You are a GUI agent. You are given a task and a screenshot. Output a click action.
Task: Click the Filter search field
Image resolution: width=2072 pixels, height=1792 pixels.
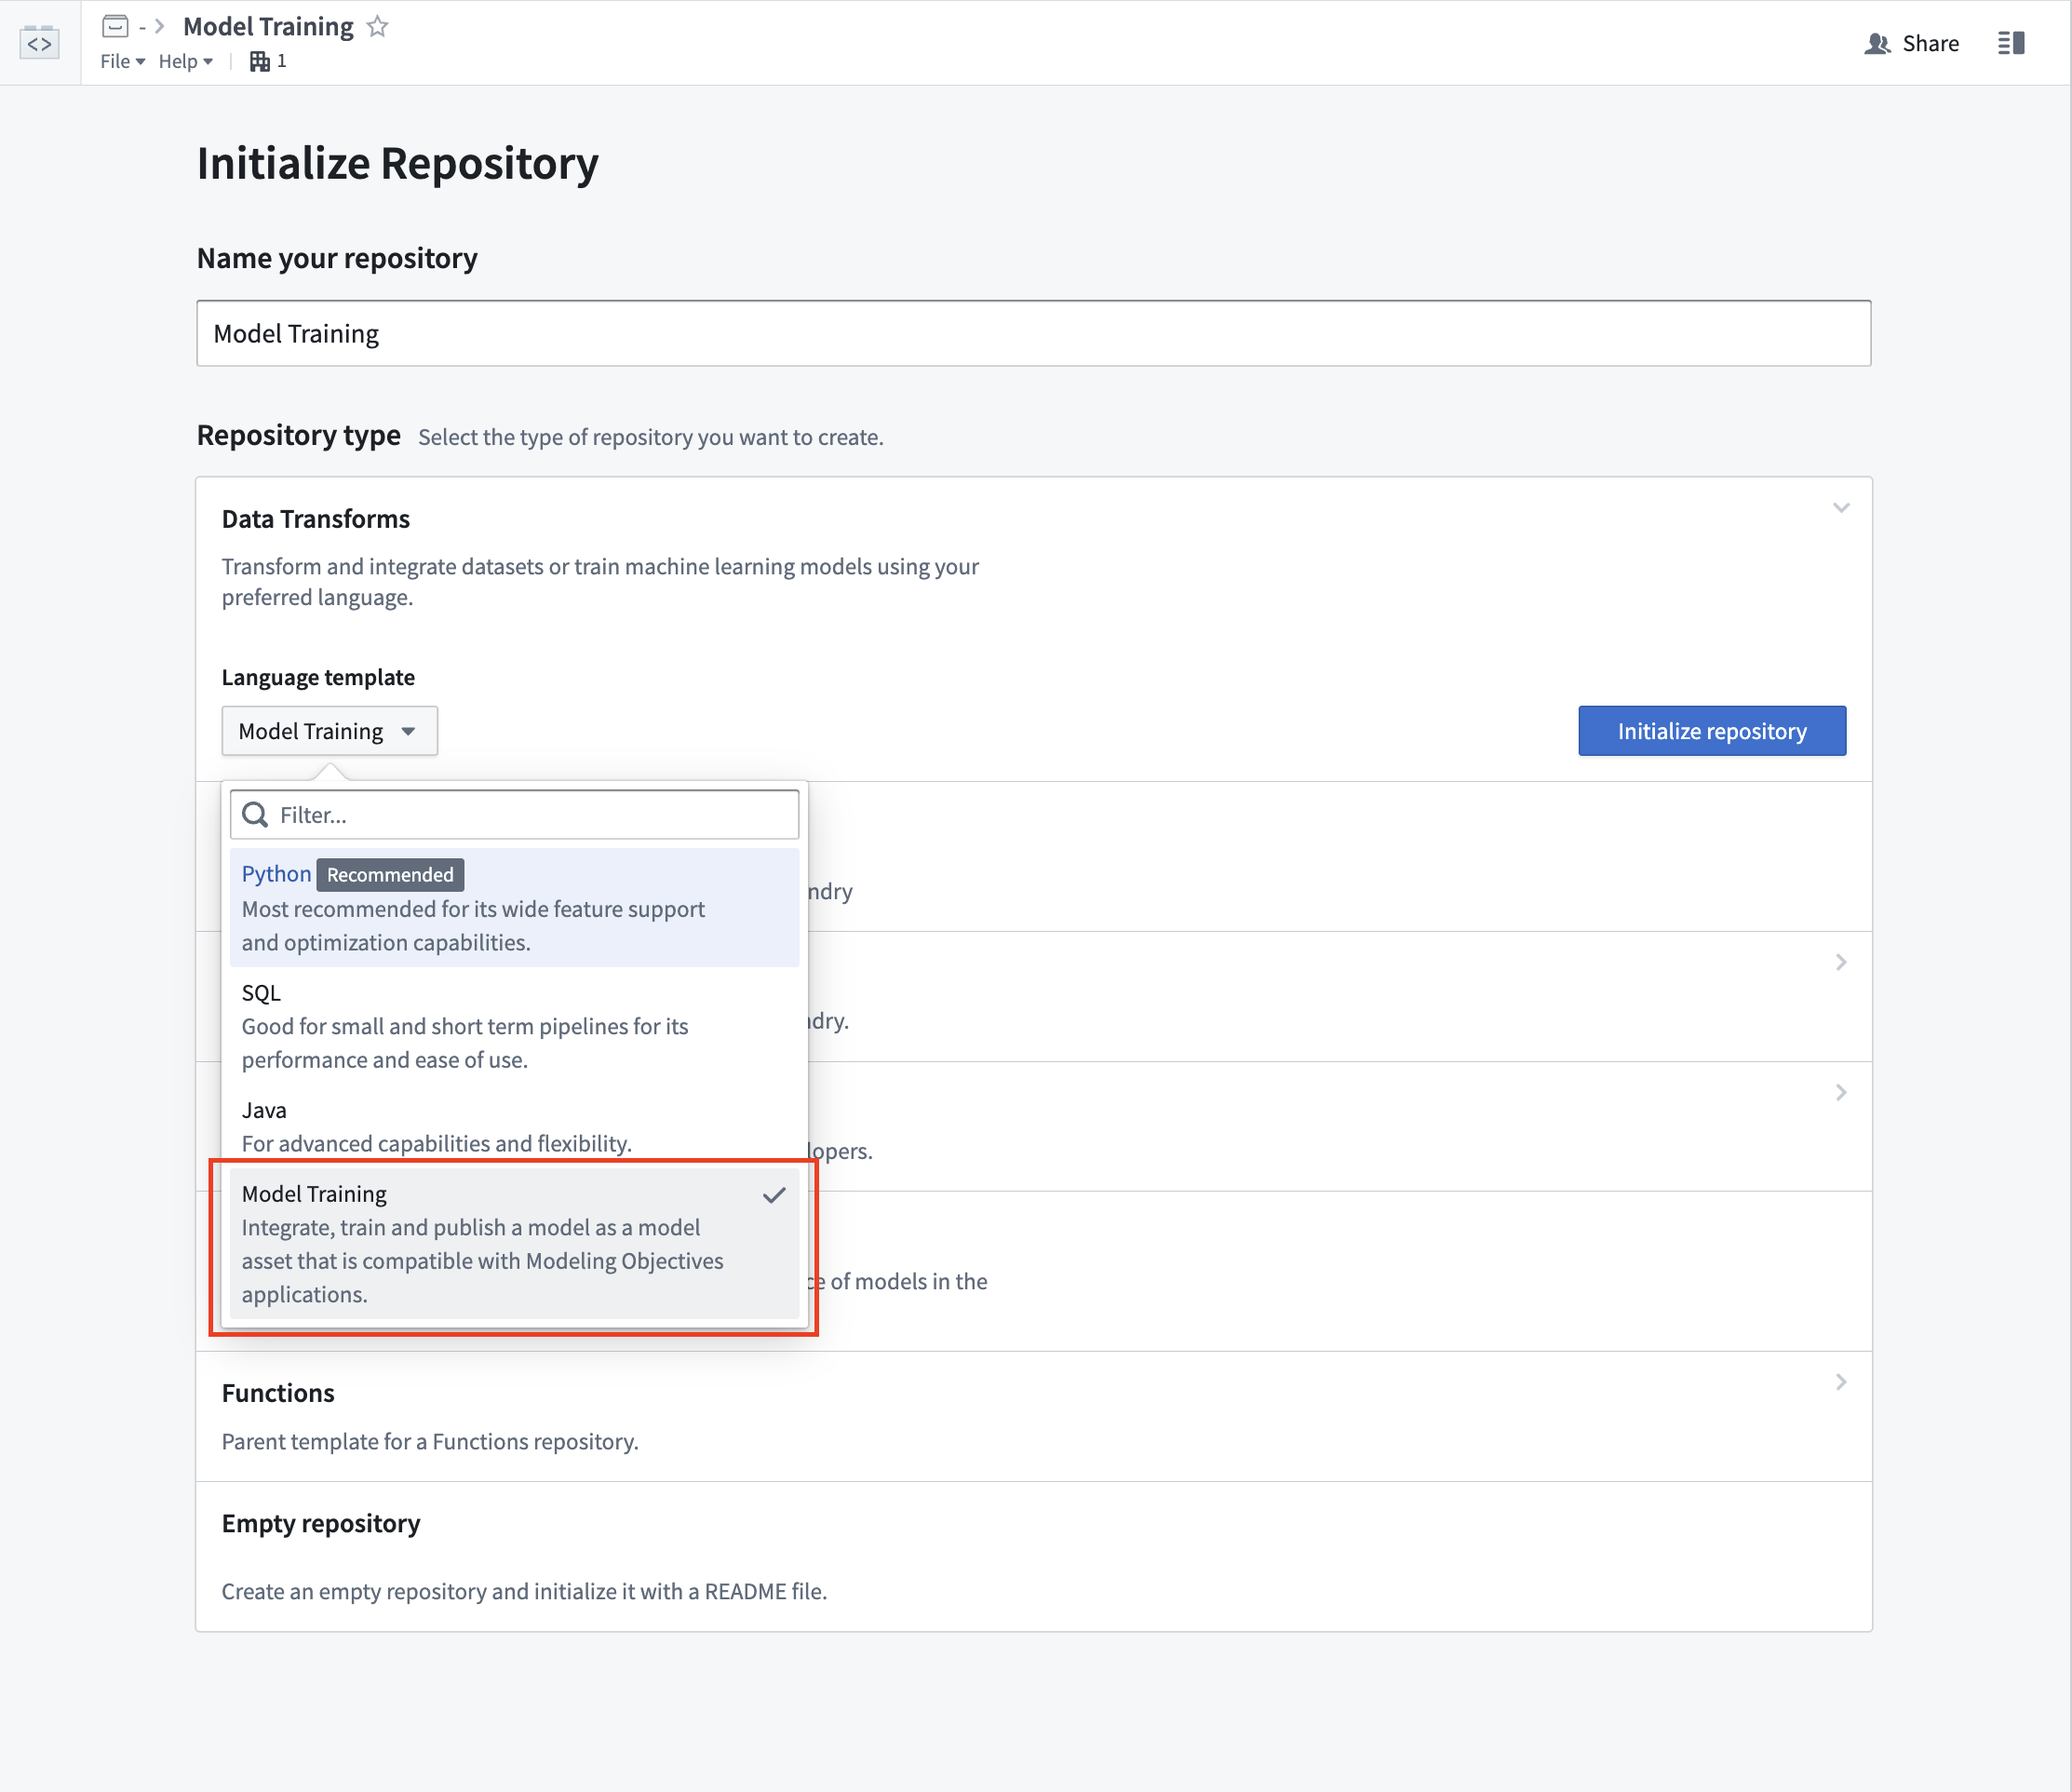coord(514,815)
